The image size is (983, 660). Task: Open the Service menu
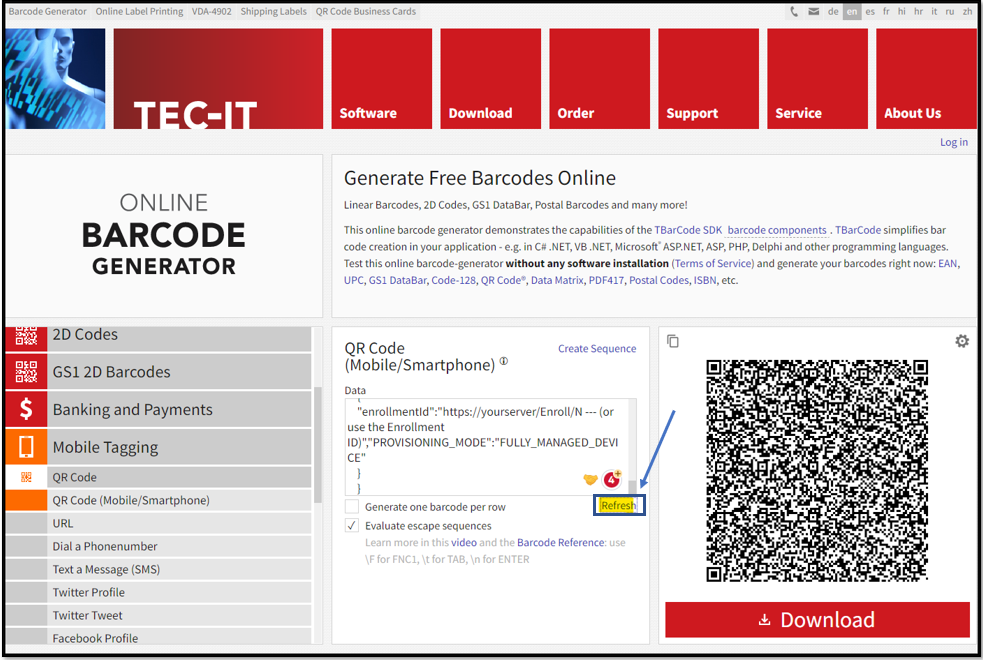pyautogui.click(x=817, y=79)
